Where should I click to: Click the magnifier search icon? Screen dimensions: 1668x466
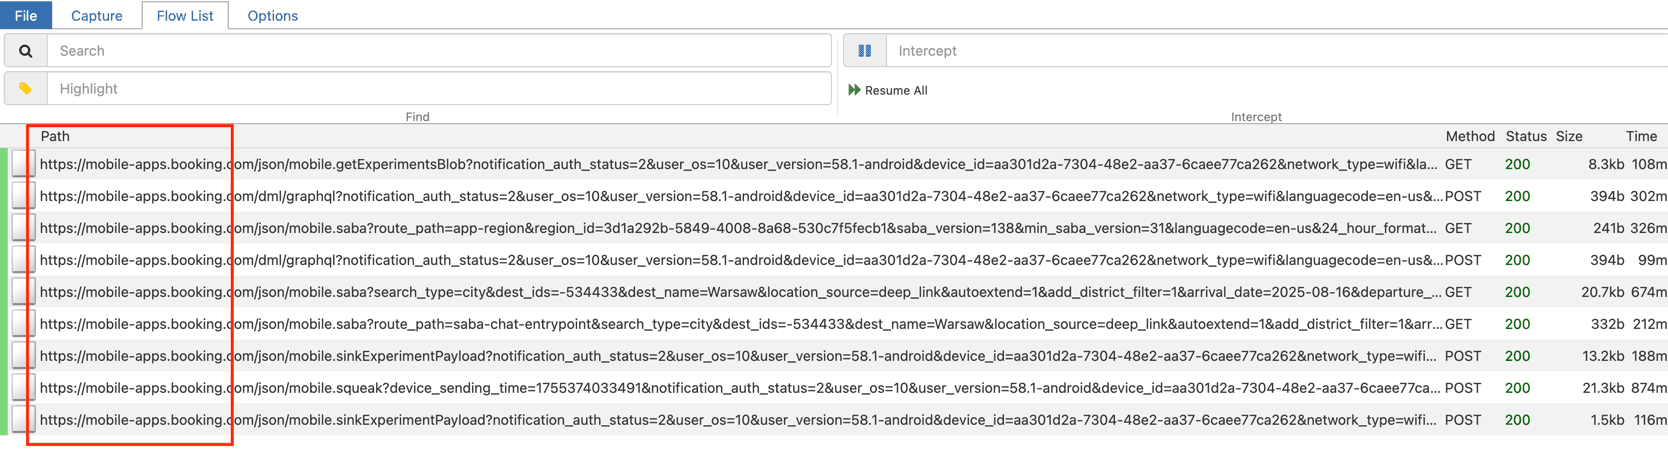pos(26,51)
